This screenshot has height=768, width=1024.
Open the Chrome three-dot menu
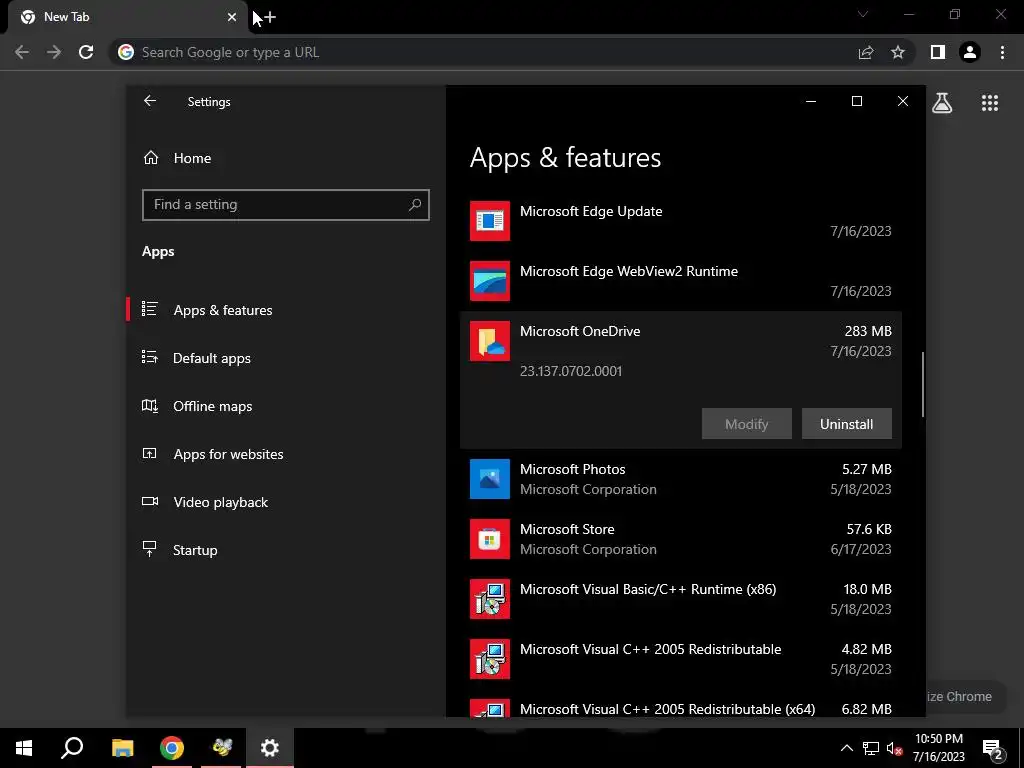1002,52
